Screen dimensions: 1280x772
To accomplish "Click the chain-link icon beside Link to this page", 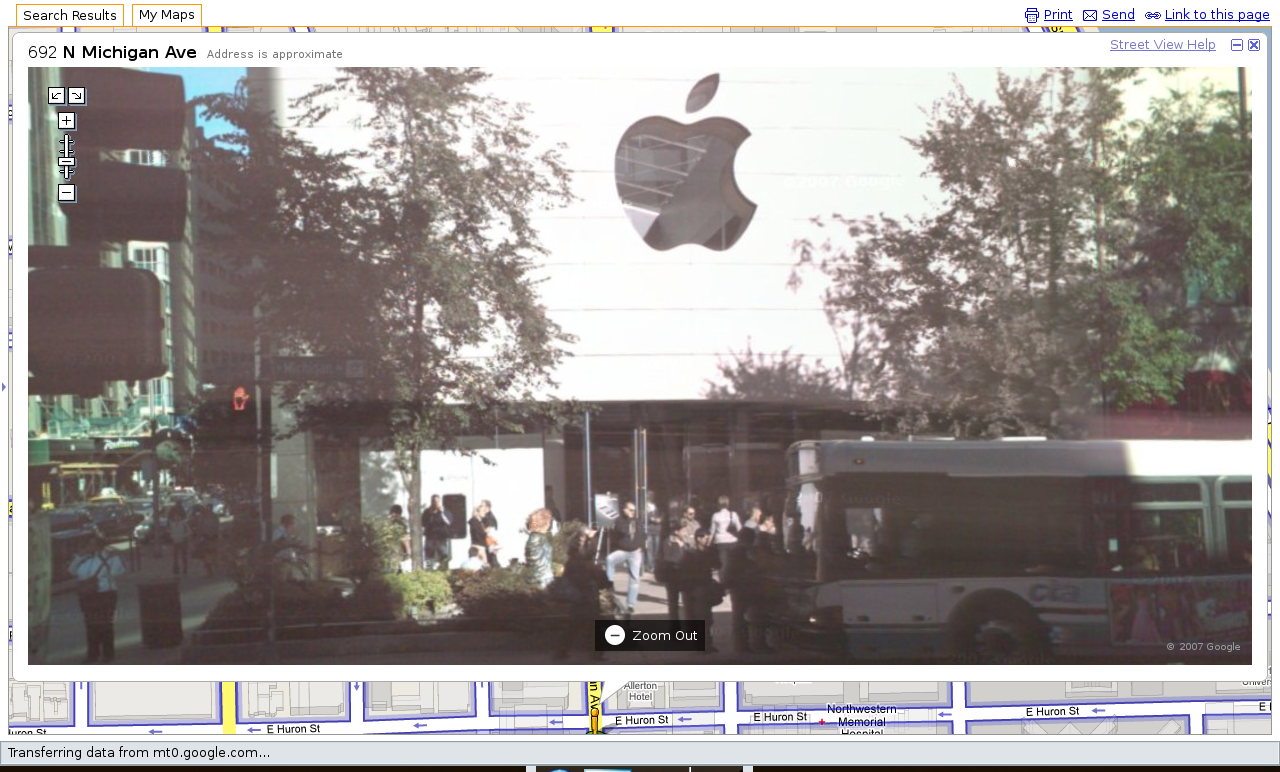I will tap(1153, 15).
